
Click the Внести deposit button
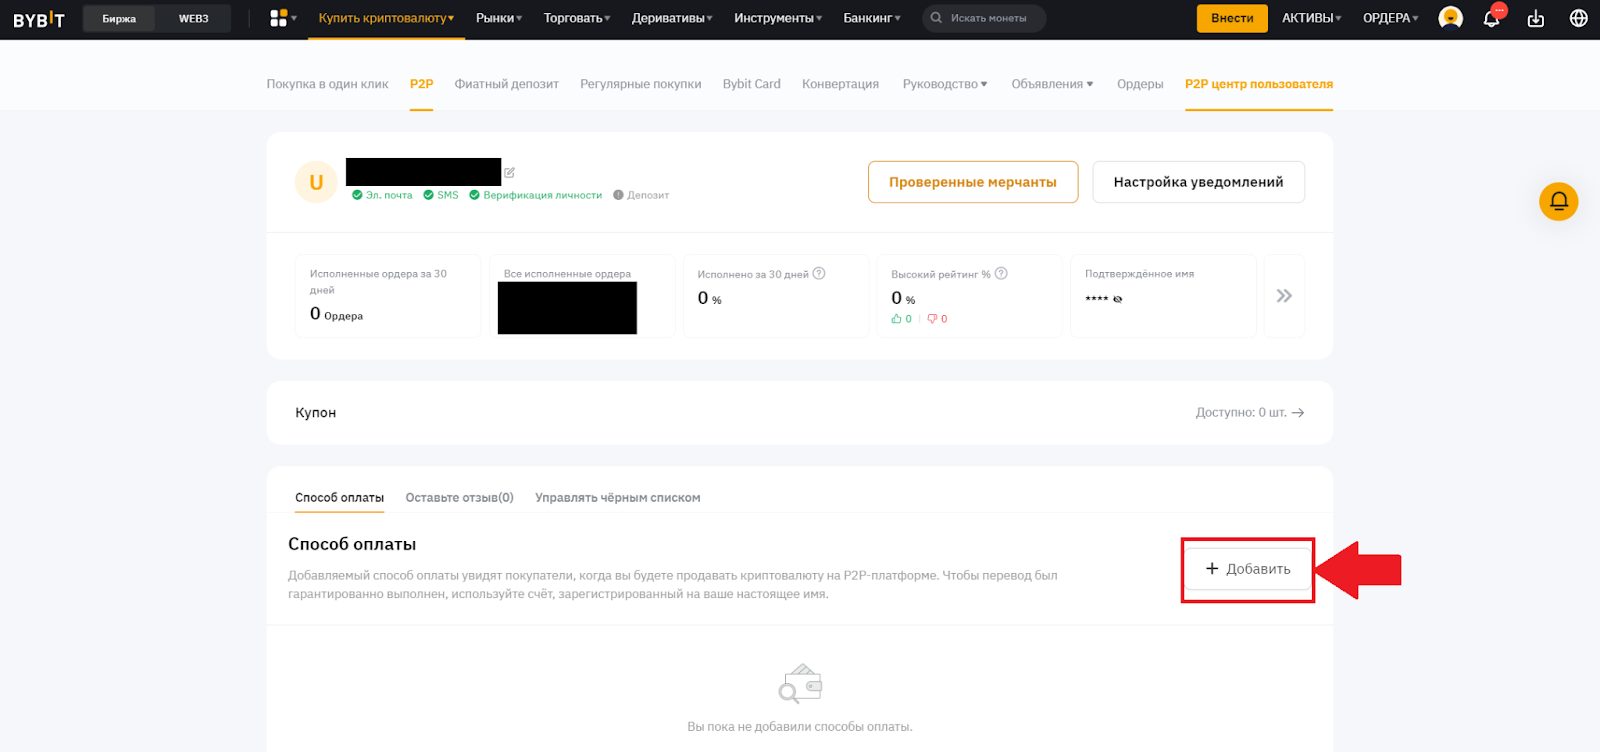click(x=1232, y=18)
